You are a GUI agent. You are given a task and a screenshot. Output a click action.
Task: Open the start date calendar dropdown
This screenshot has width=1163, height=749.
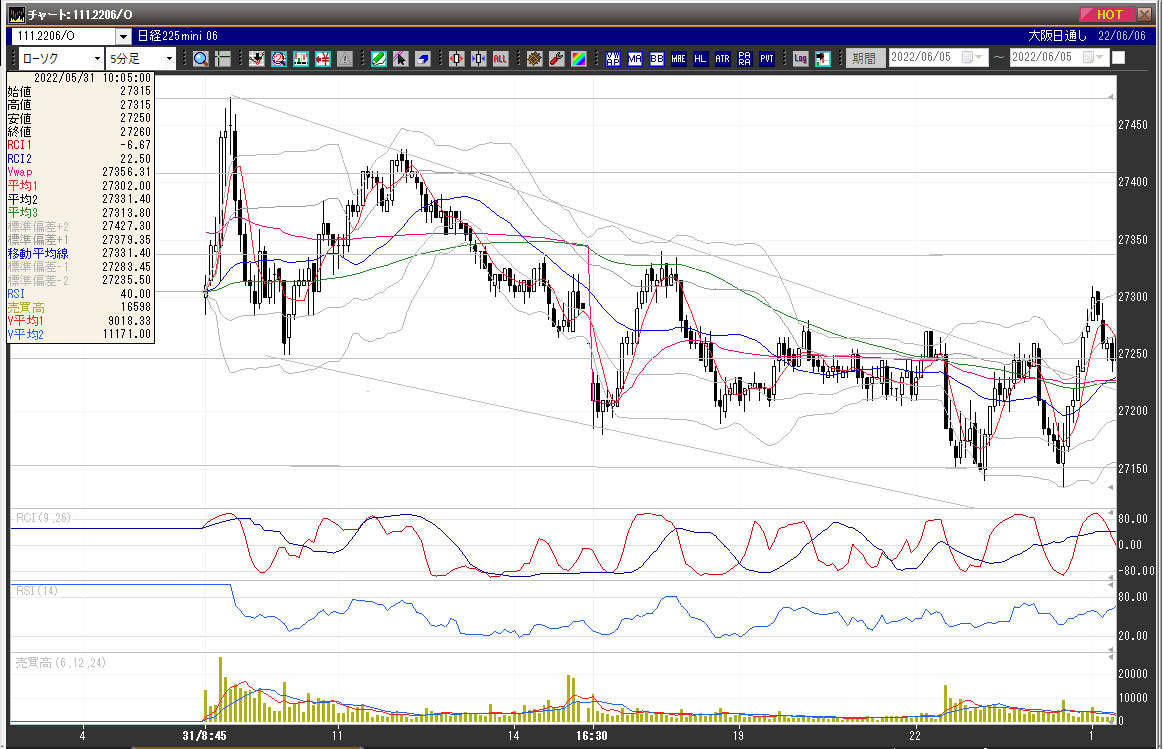(x=972, y=58)
